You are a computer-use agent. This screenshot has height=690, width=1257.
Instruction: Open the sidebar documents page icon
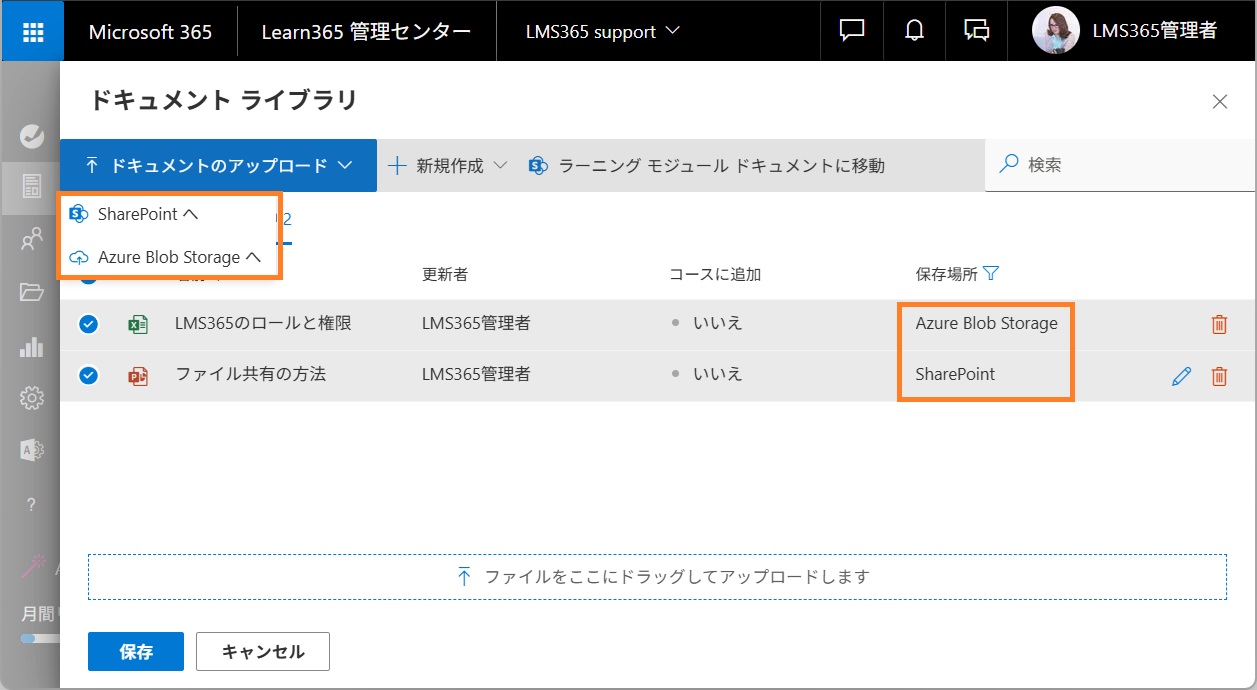point(32,186)
